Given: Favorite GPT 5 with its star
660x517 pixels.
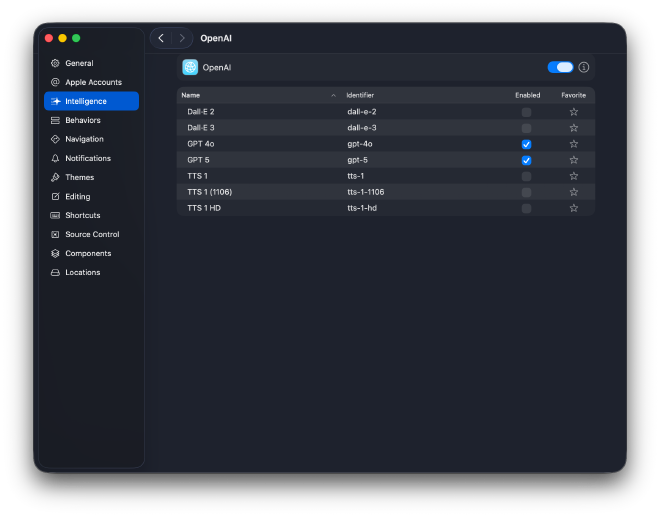Looking at the screenshot, I should [574, 160].
